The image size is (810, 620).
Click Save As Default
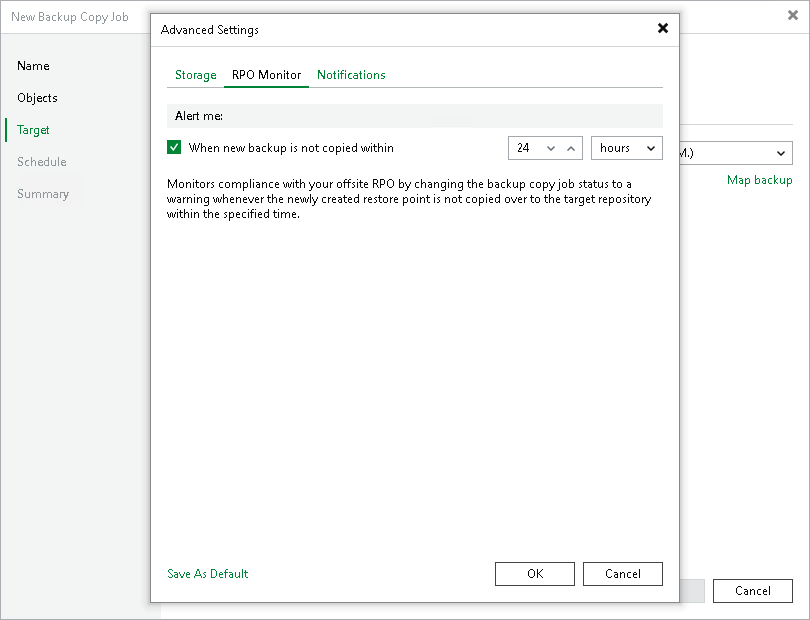(207, 574)
